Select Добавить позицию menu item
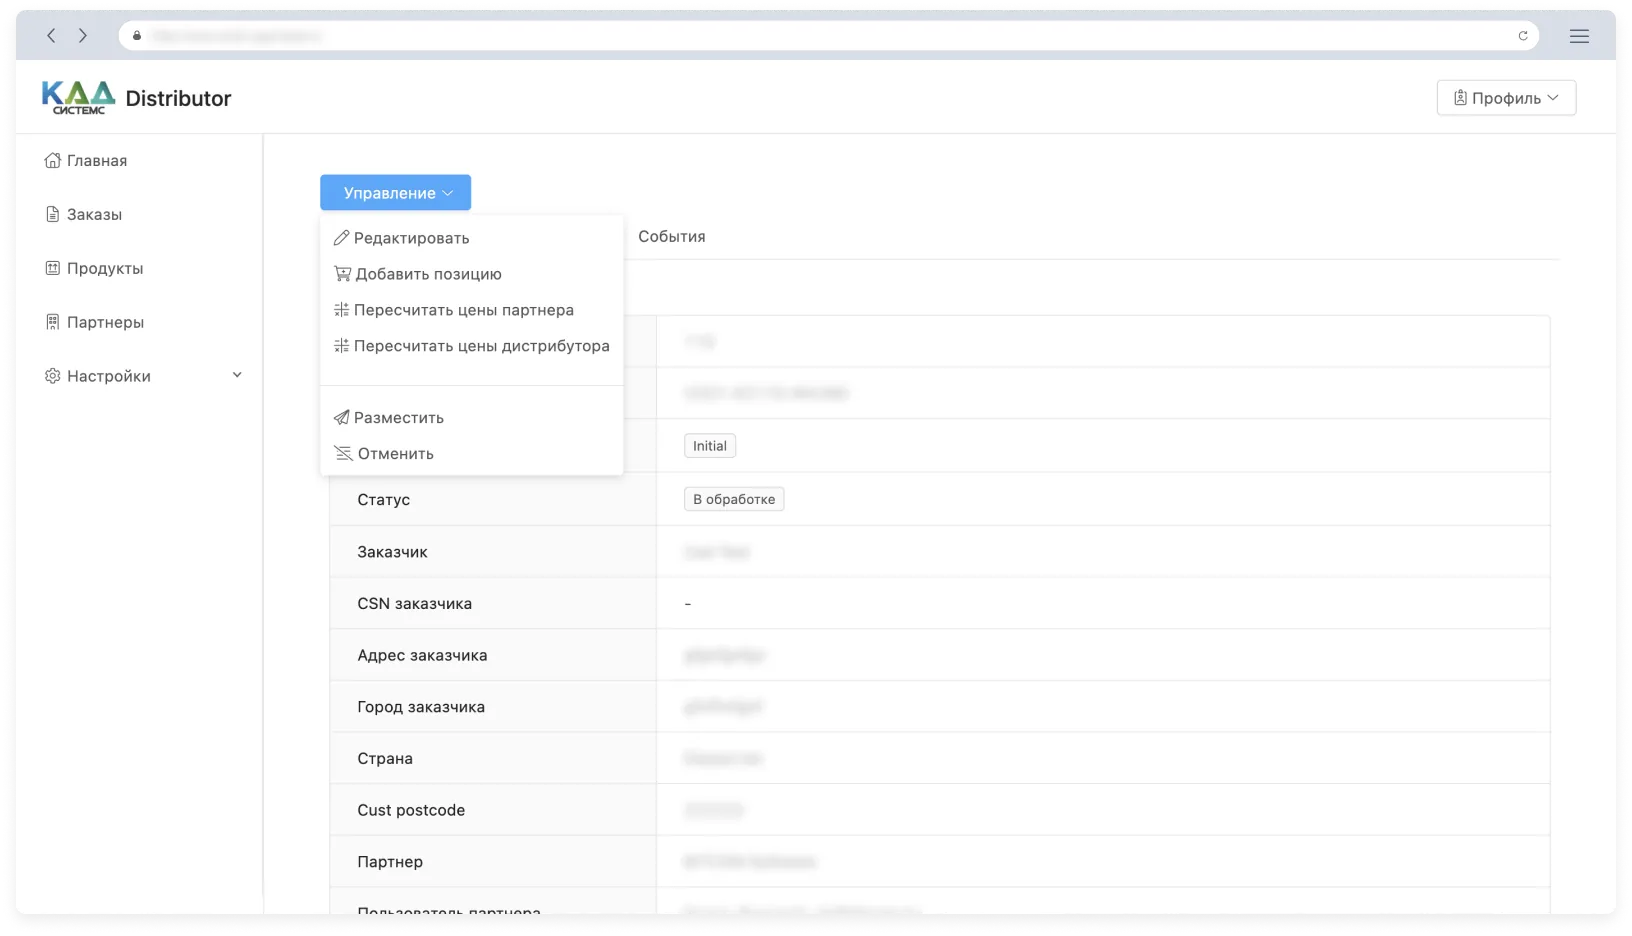 tap(428, 274)
